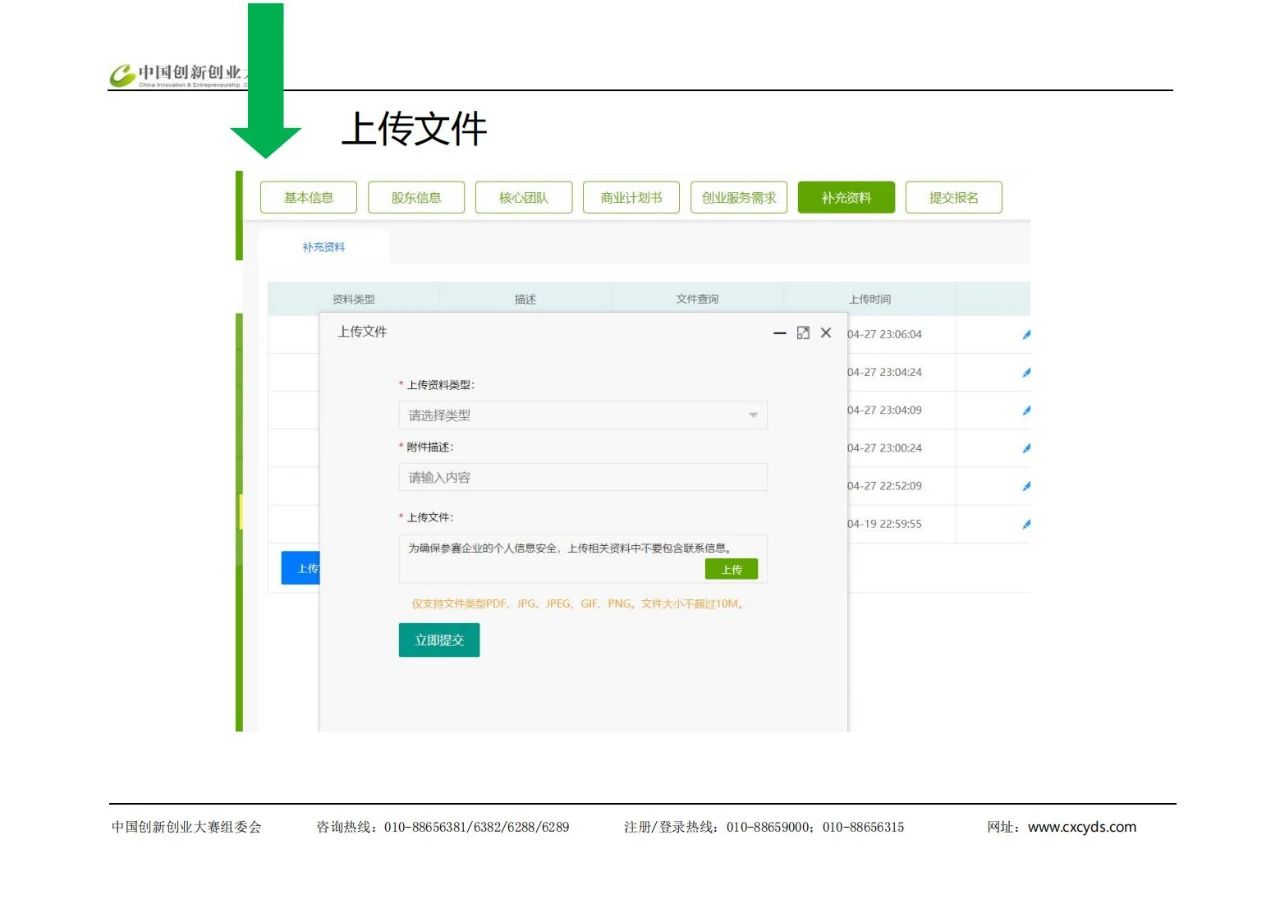Open the 请选择类型 dropdown
Screen dimensions: 1280x904
click(582, 416)
